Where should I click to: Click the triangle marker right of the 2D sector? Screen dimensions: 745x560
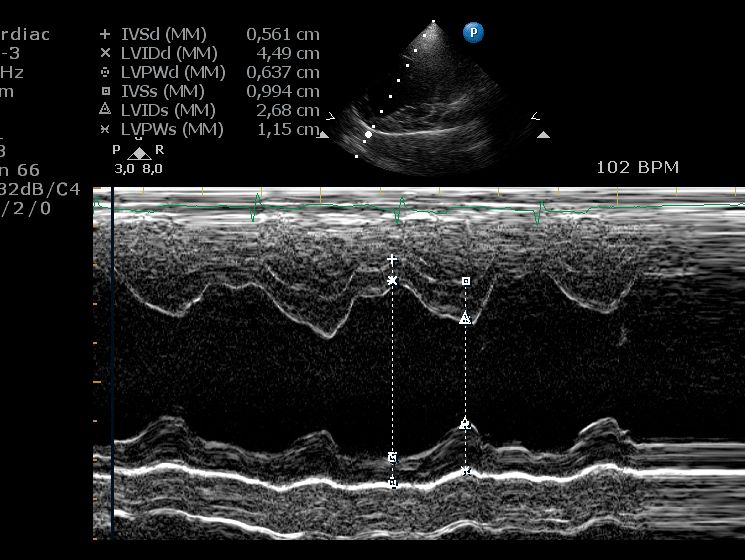[x=543, y=134]
